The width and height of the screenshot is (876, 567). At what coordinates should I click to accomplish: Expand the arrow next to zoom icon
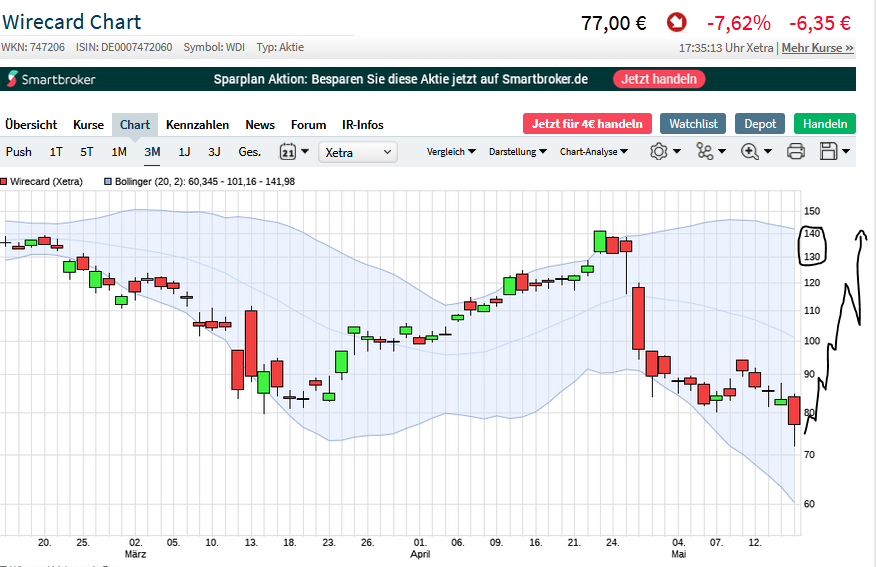(768, 151)
